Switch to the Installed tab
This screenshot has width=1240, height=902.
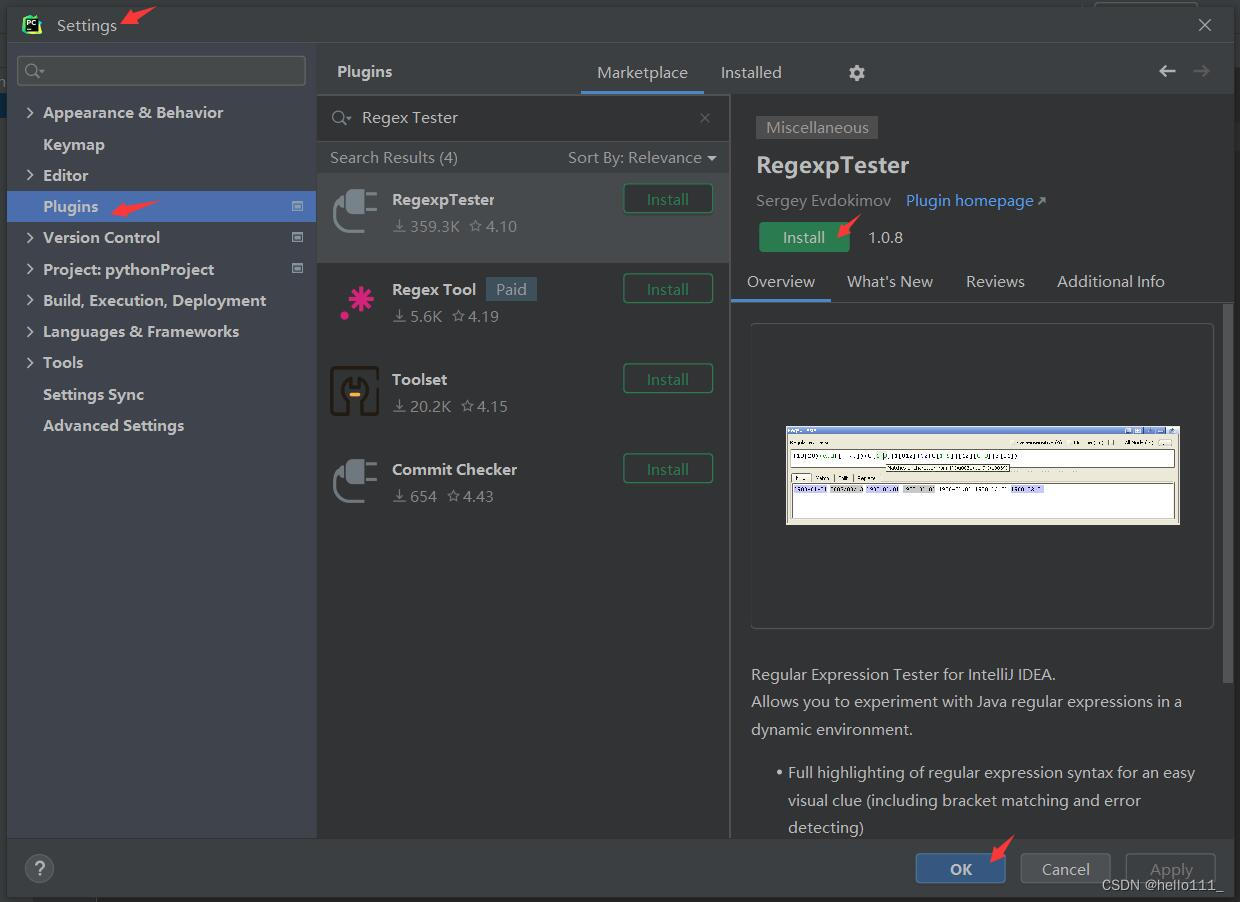751,73
